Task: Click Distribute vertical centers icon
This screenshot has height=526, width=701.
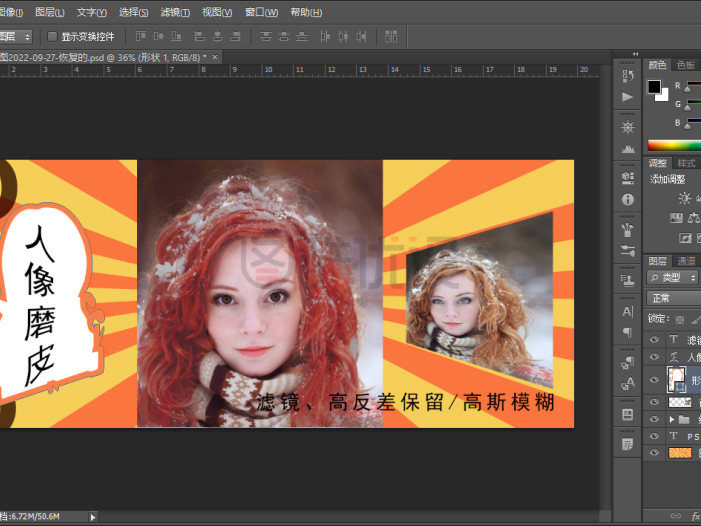Action: click(284, 36)
